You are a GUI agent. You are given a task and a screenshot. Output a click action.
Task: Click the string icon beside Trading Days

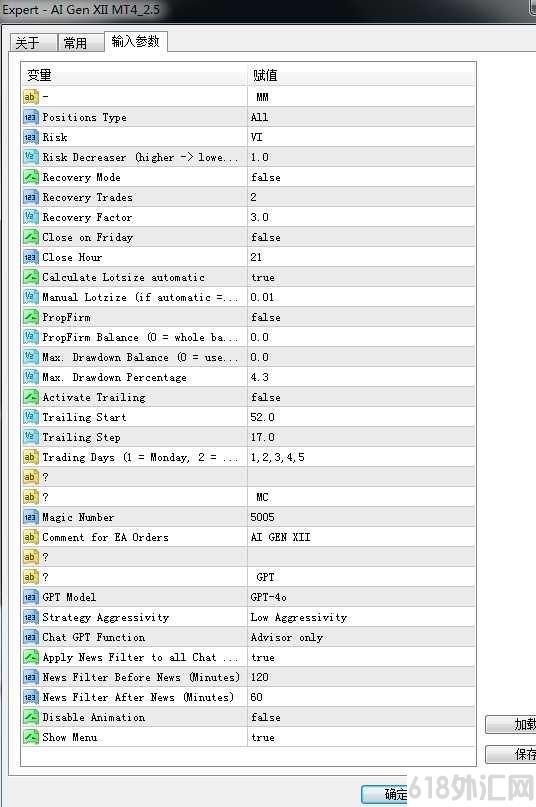30,457
